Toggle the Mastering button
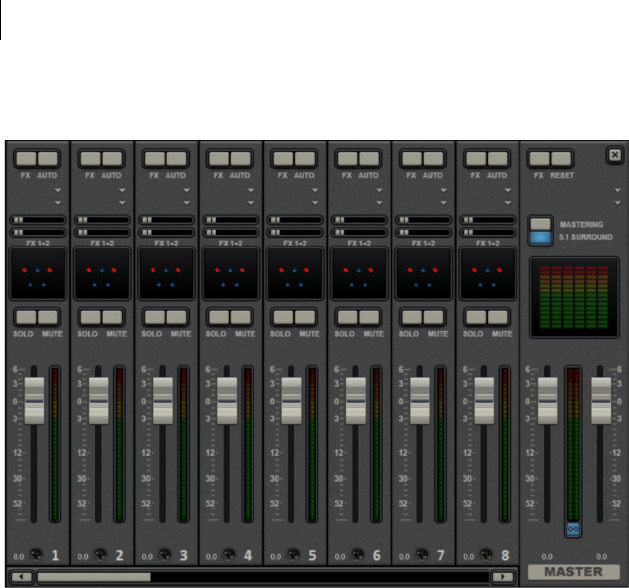This screenshot has width=629, height=588. click(x=540, y=224)
